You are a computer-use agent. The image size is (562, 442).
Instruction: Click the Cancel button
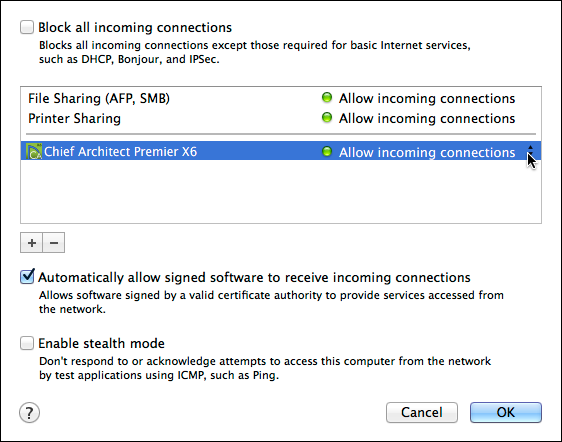coord(422,413)
